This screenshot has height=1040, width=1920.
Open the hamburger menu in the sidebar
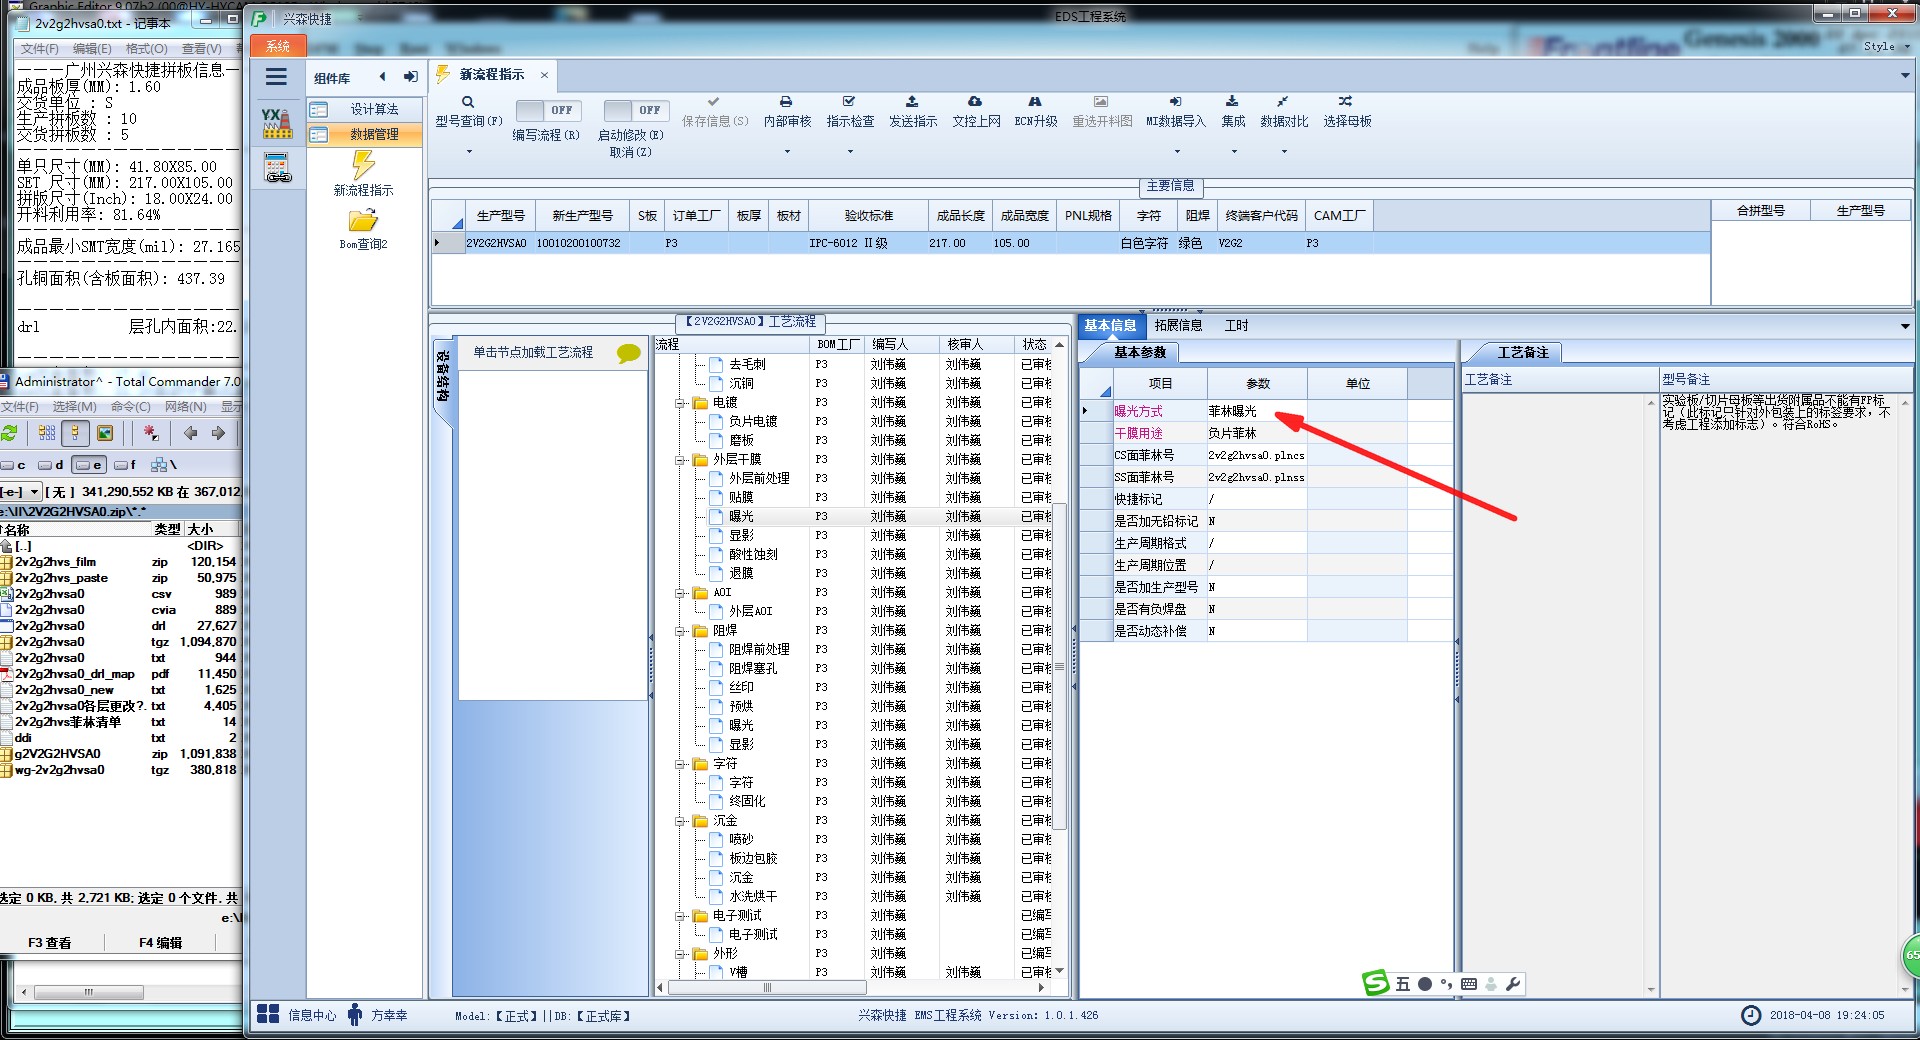(276, 77)
